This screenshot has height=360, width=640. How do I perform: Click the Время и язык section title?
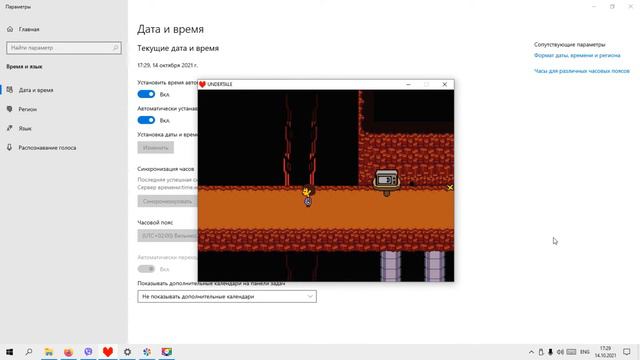(24, 66)
